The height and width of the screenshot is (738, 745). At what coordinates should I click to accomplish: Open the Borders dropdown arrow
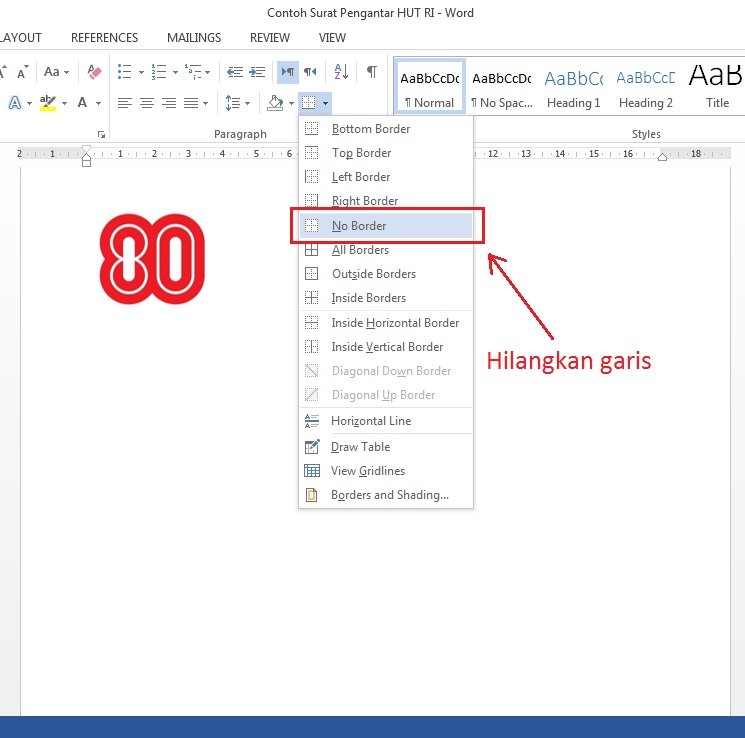coord(326,103)
